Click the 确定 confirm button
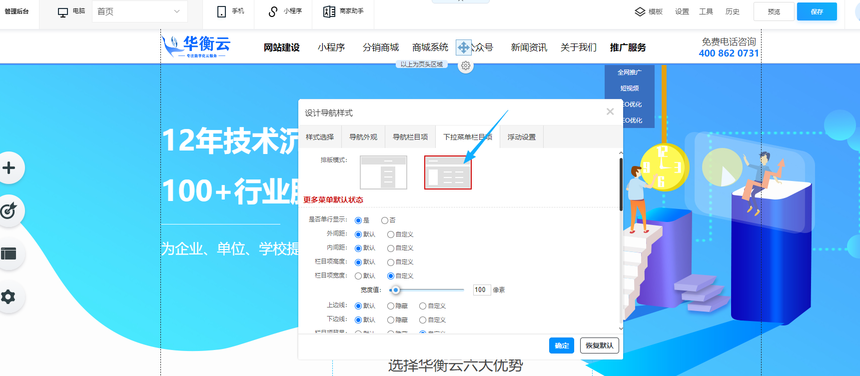The height and width of the screenshot is (376, 860). coord(562,346)
